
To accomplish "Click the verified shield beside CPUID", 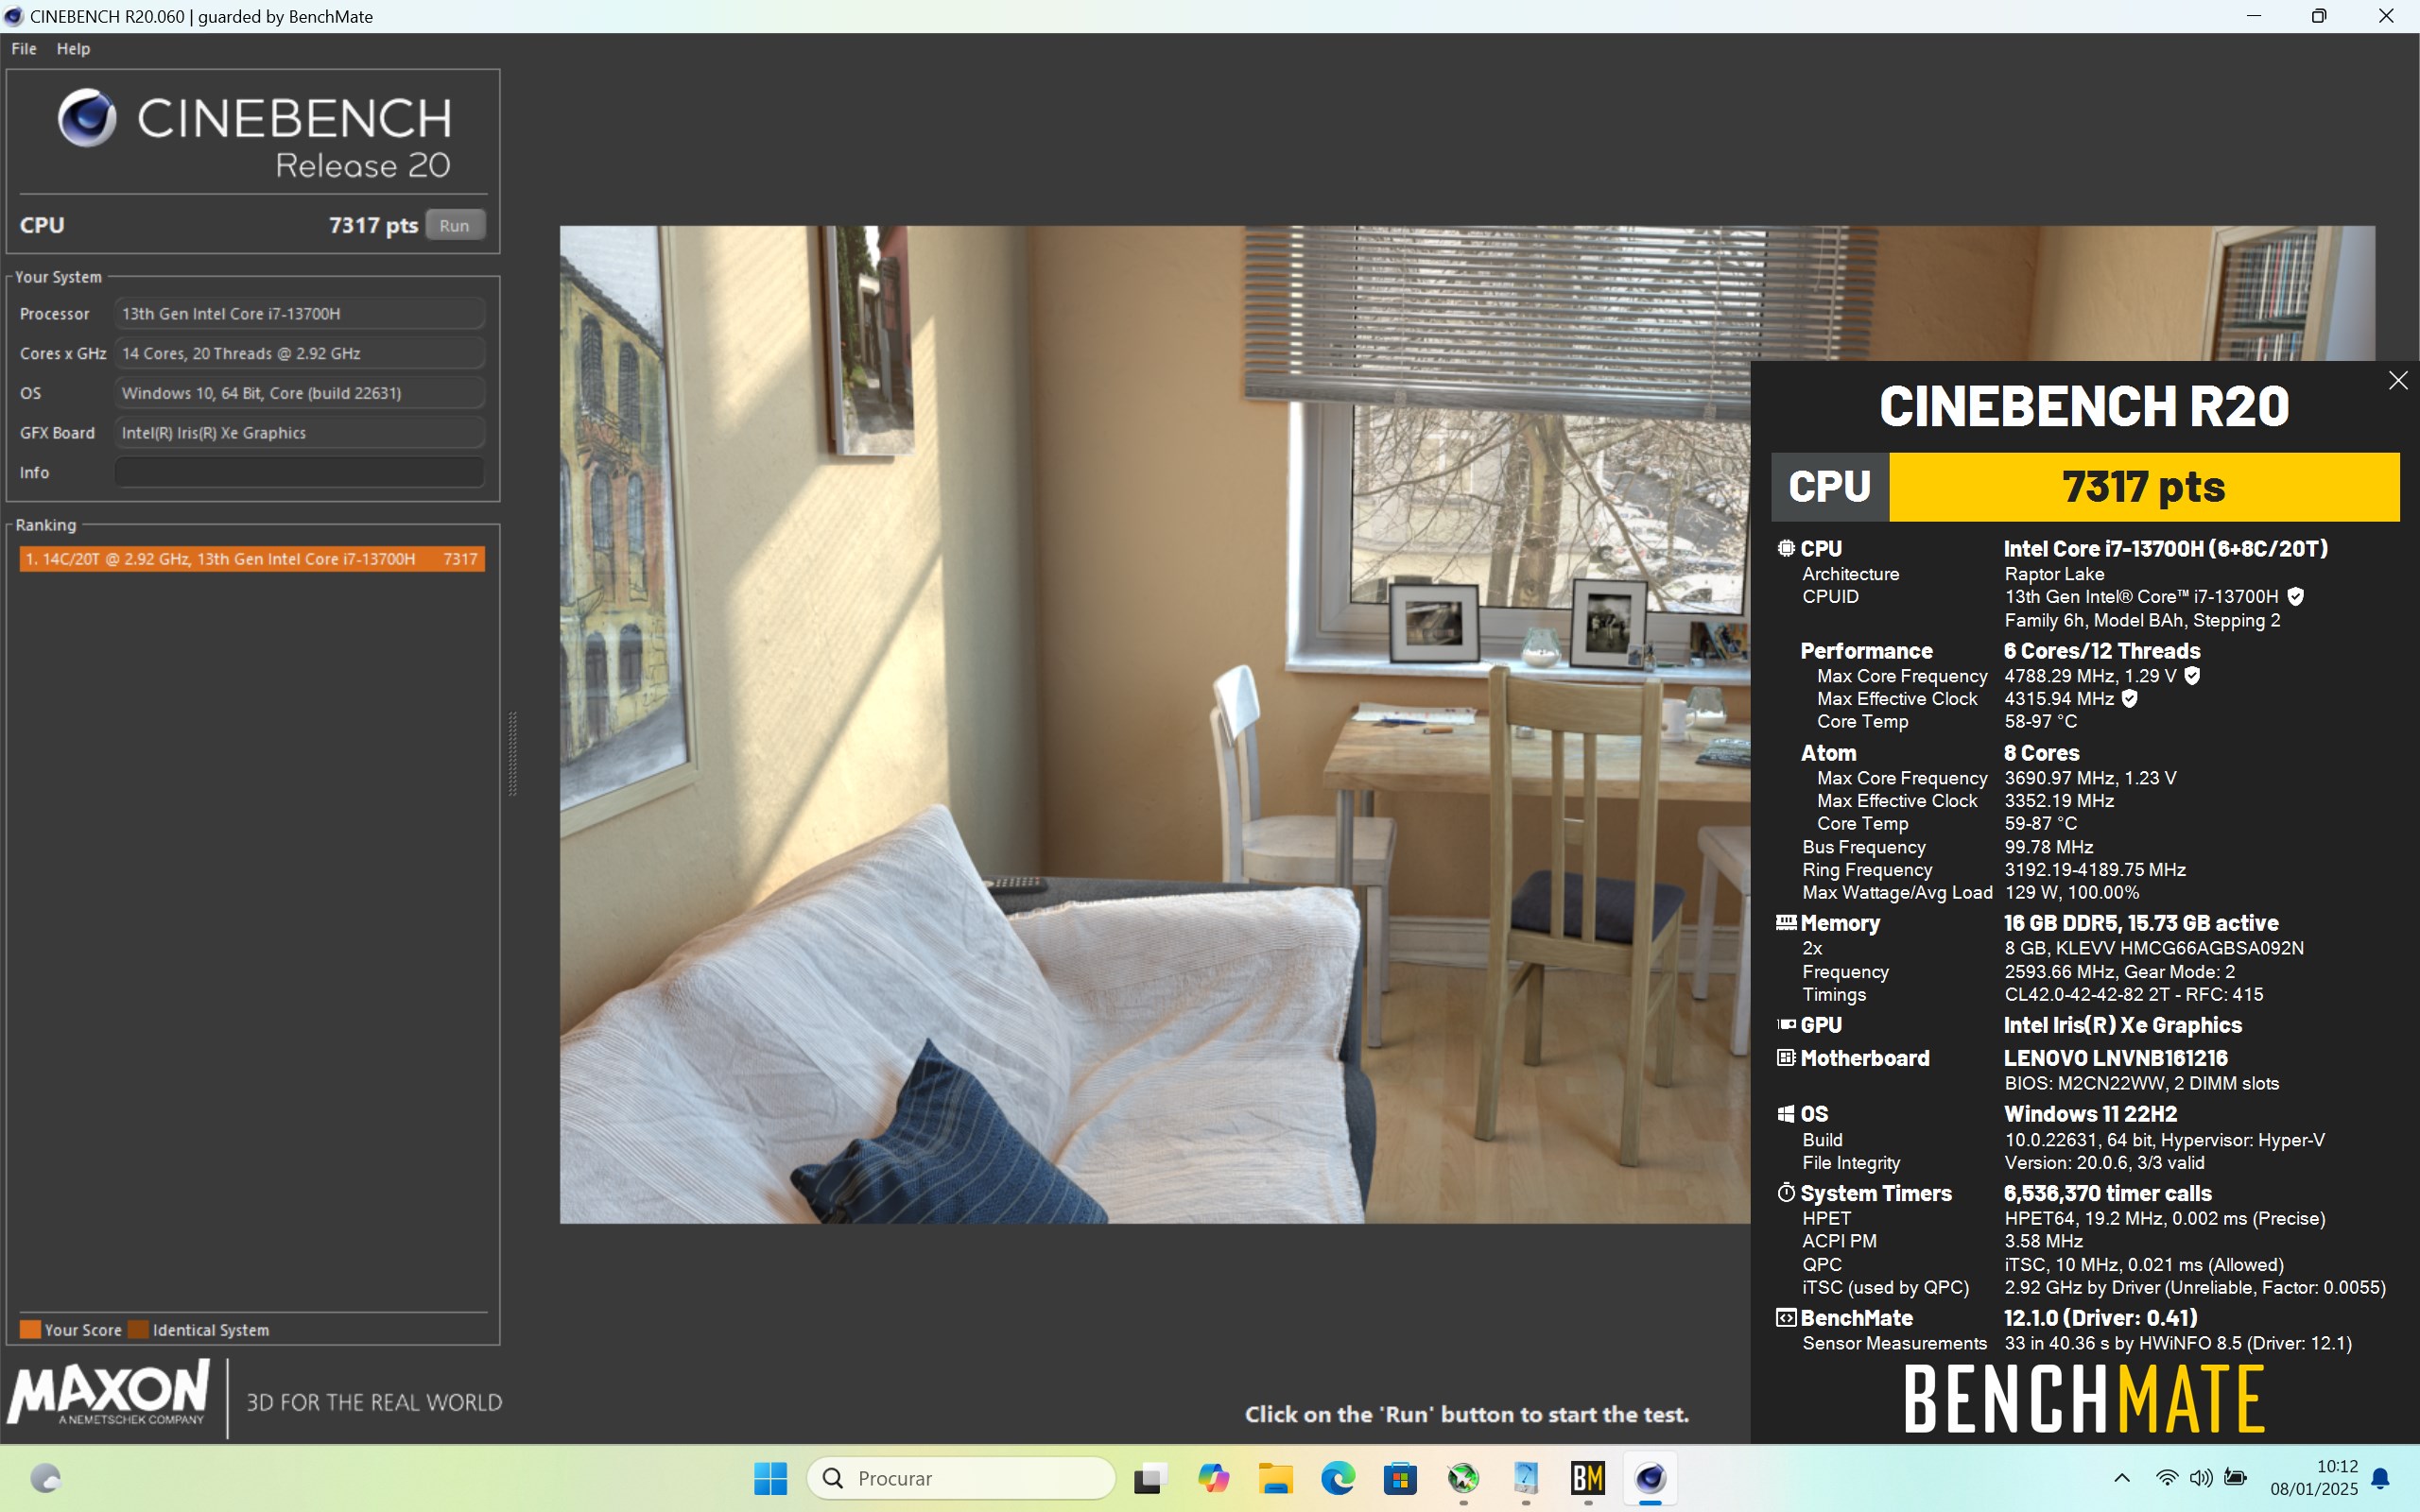I will (x=2296, y=597).
